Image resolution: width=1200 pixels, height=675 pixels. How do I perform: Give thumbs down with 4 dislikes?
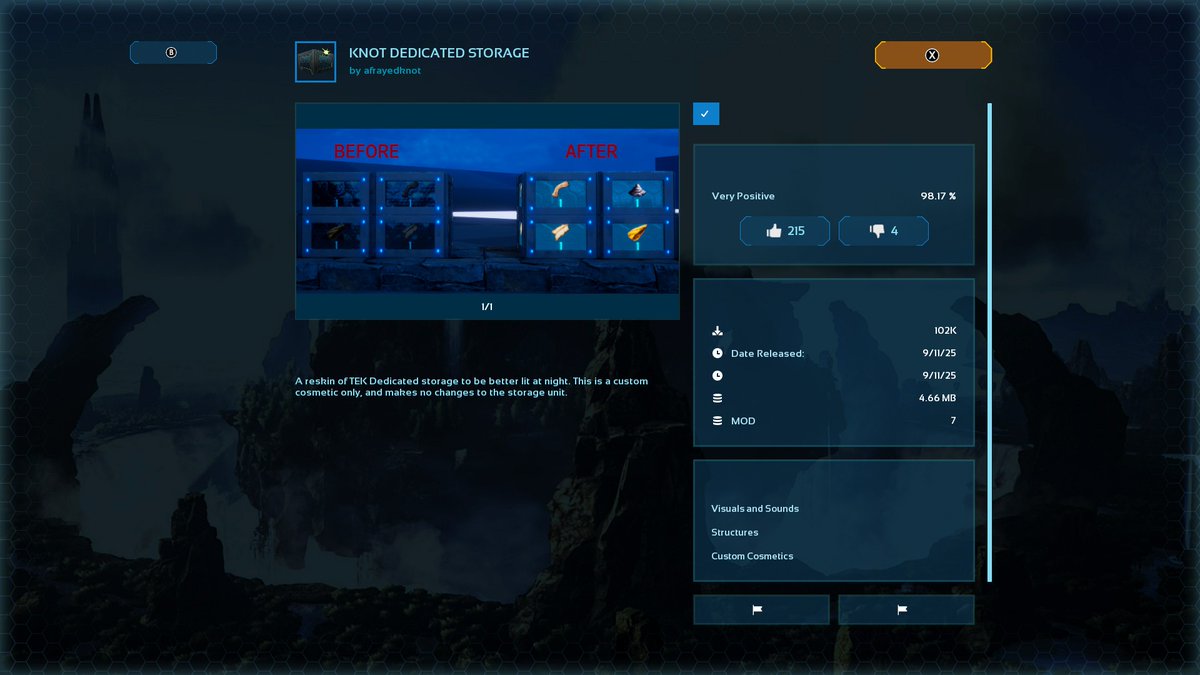(884, 231)
